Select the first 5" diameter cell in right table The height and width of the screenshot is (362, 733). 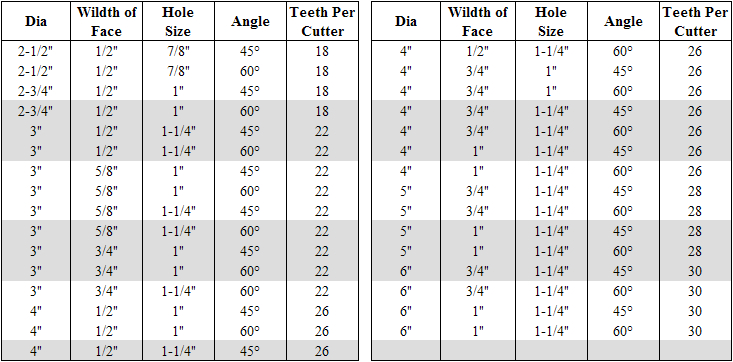point(406,191)
